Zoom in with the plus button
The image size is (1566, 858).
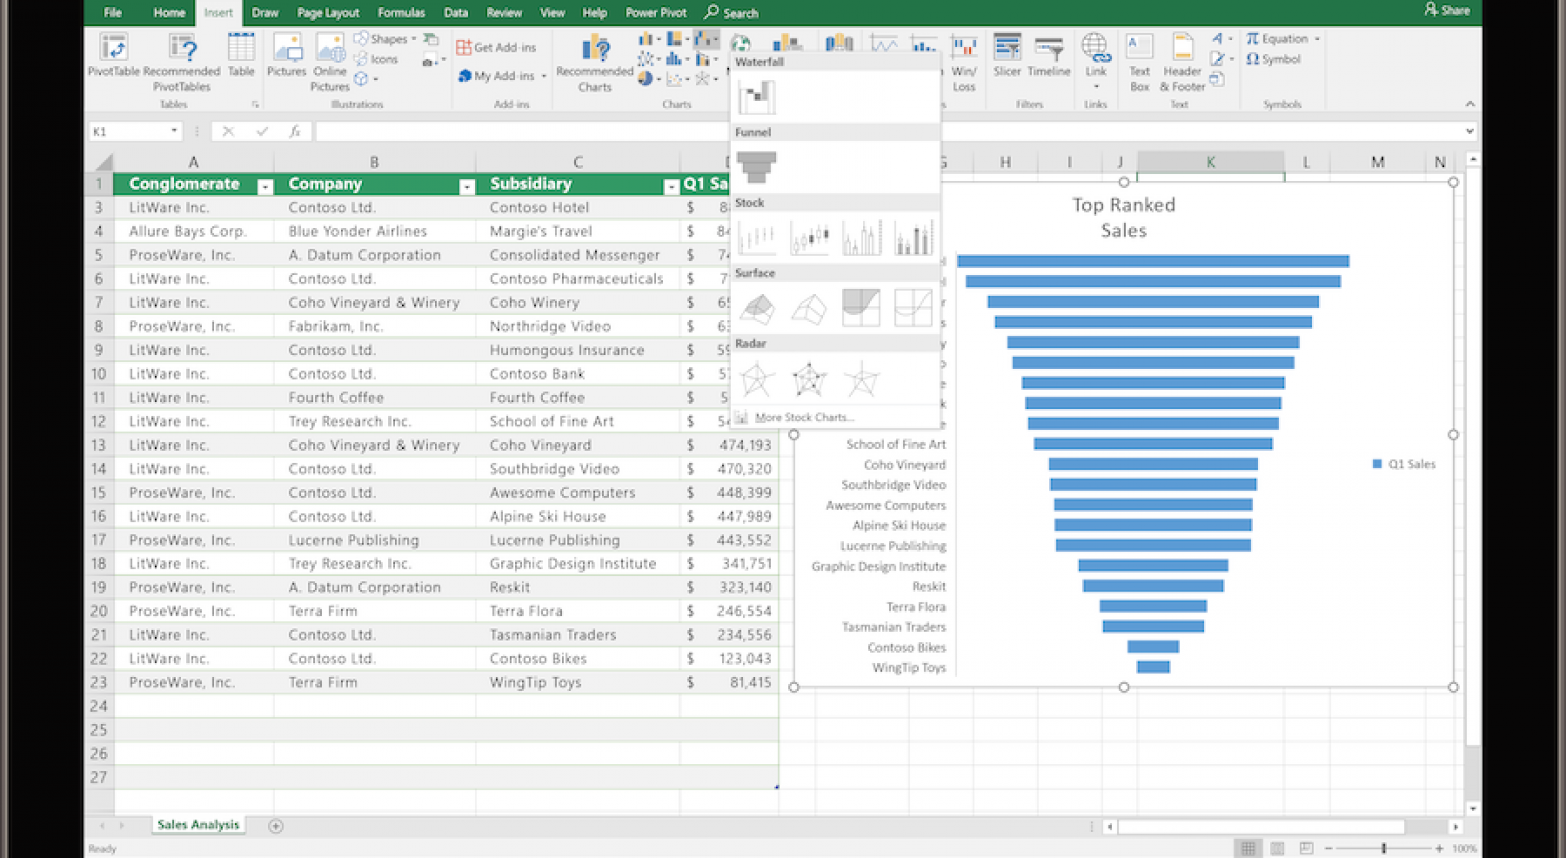coord(1440,848)
